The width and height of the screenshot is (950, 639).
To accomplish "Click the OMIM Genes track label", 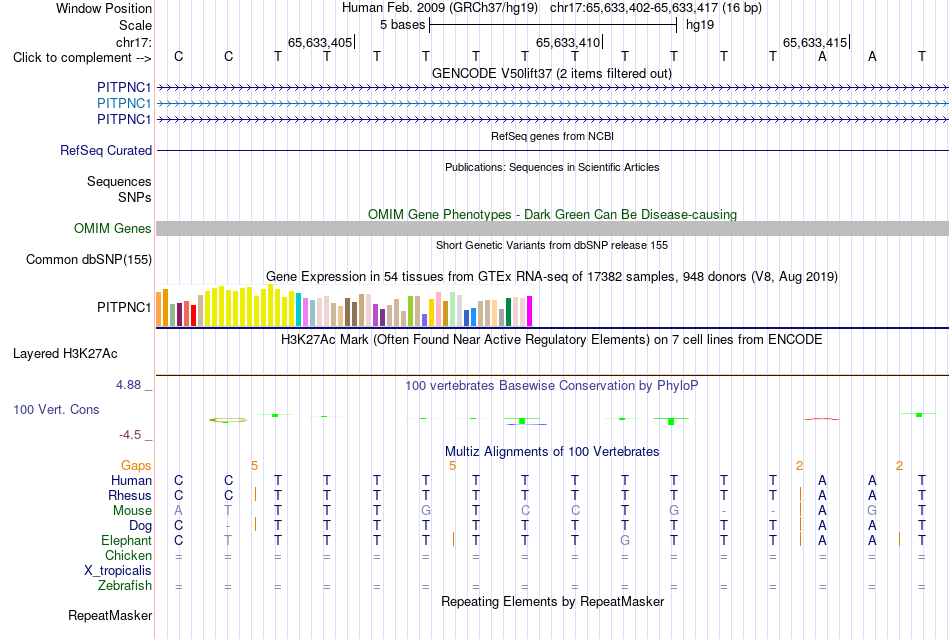I will 113,228.
